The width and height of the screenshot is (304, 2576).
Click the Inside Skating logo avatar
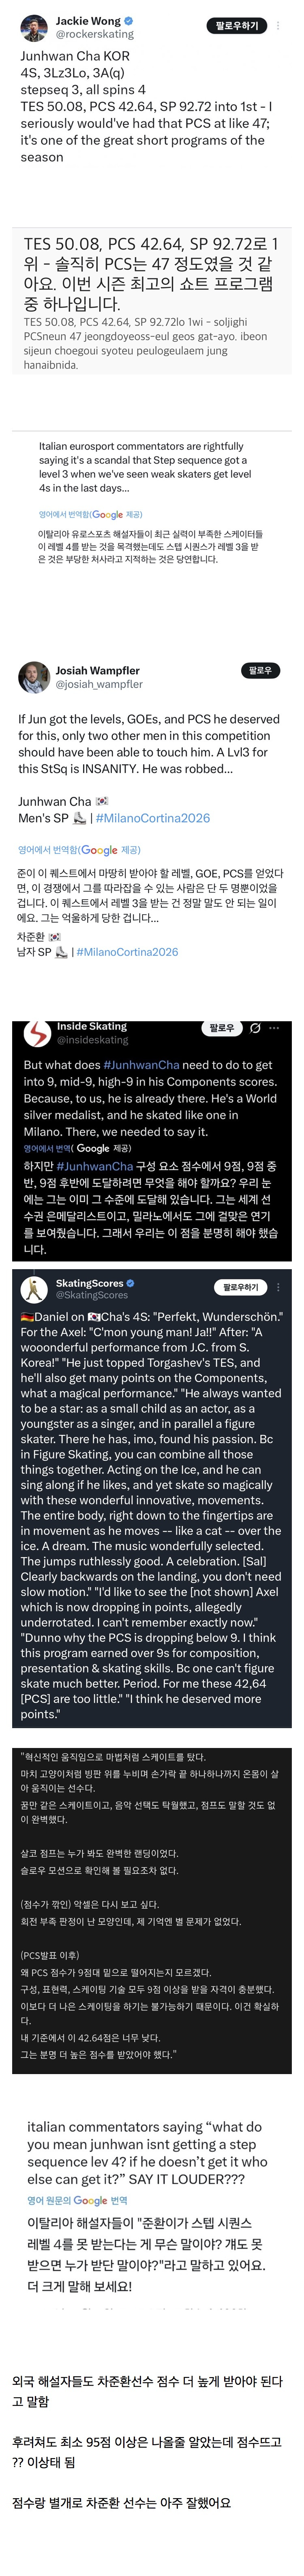(x=37, y=1034)
